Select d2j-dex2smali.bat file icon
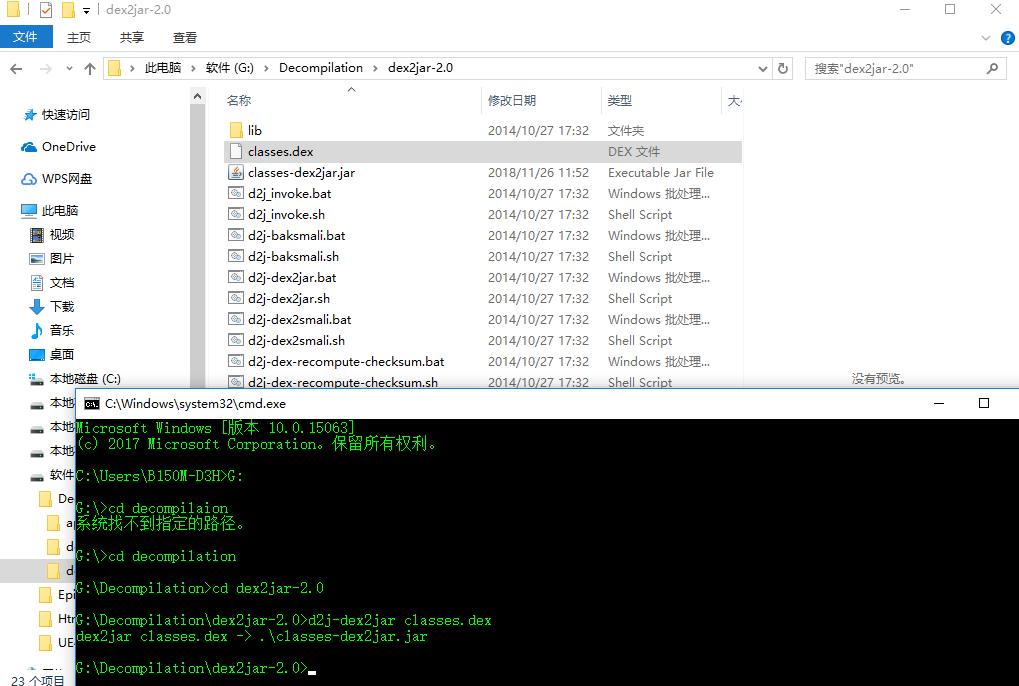 (236, 319)
